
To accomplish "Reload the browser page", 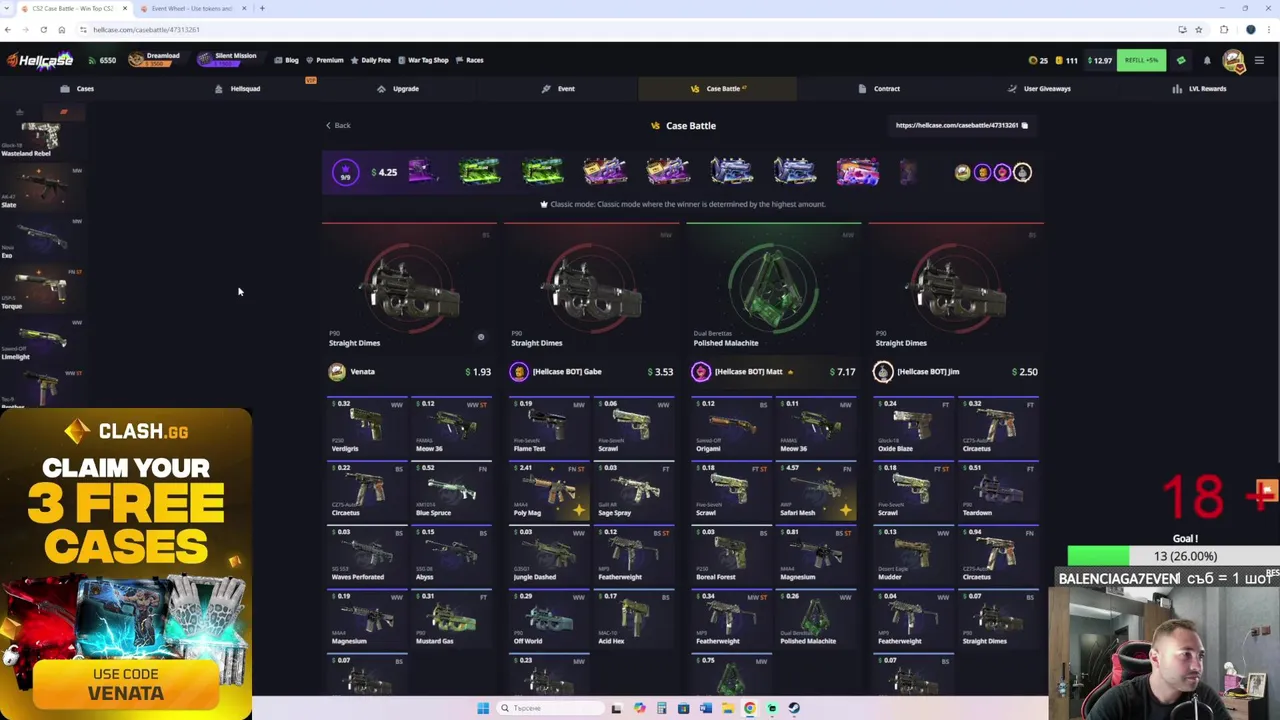I will 45,30.
